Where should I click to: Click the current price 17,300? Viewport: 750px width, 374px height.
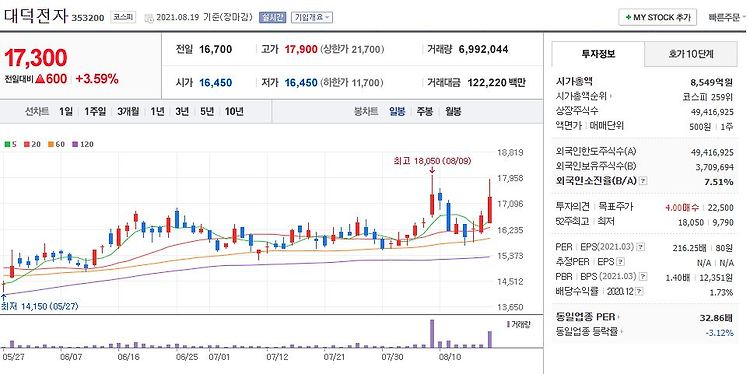click(x=36, y=58)
